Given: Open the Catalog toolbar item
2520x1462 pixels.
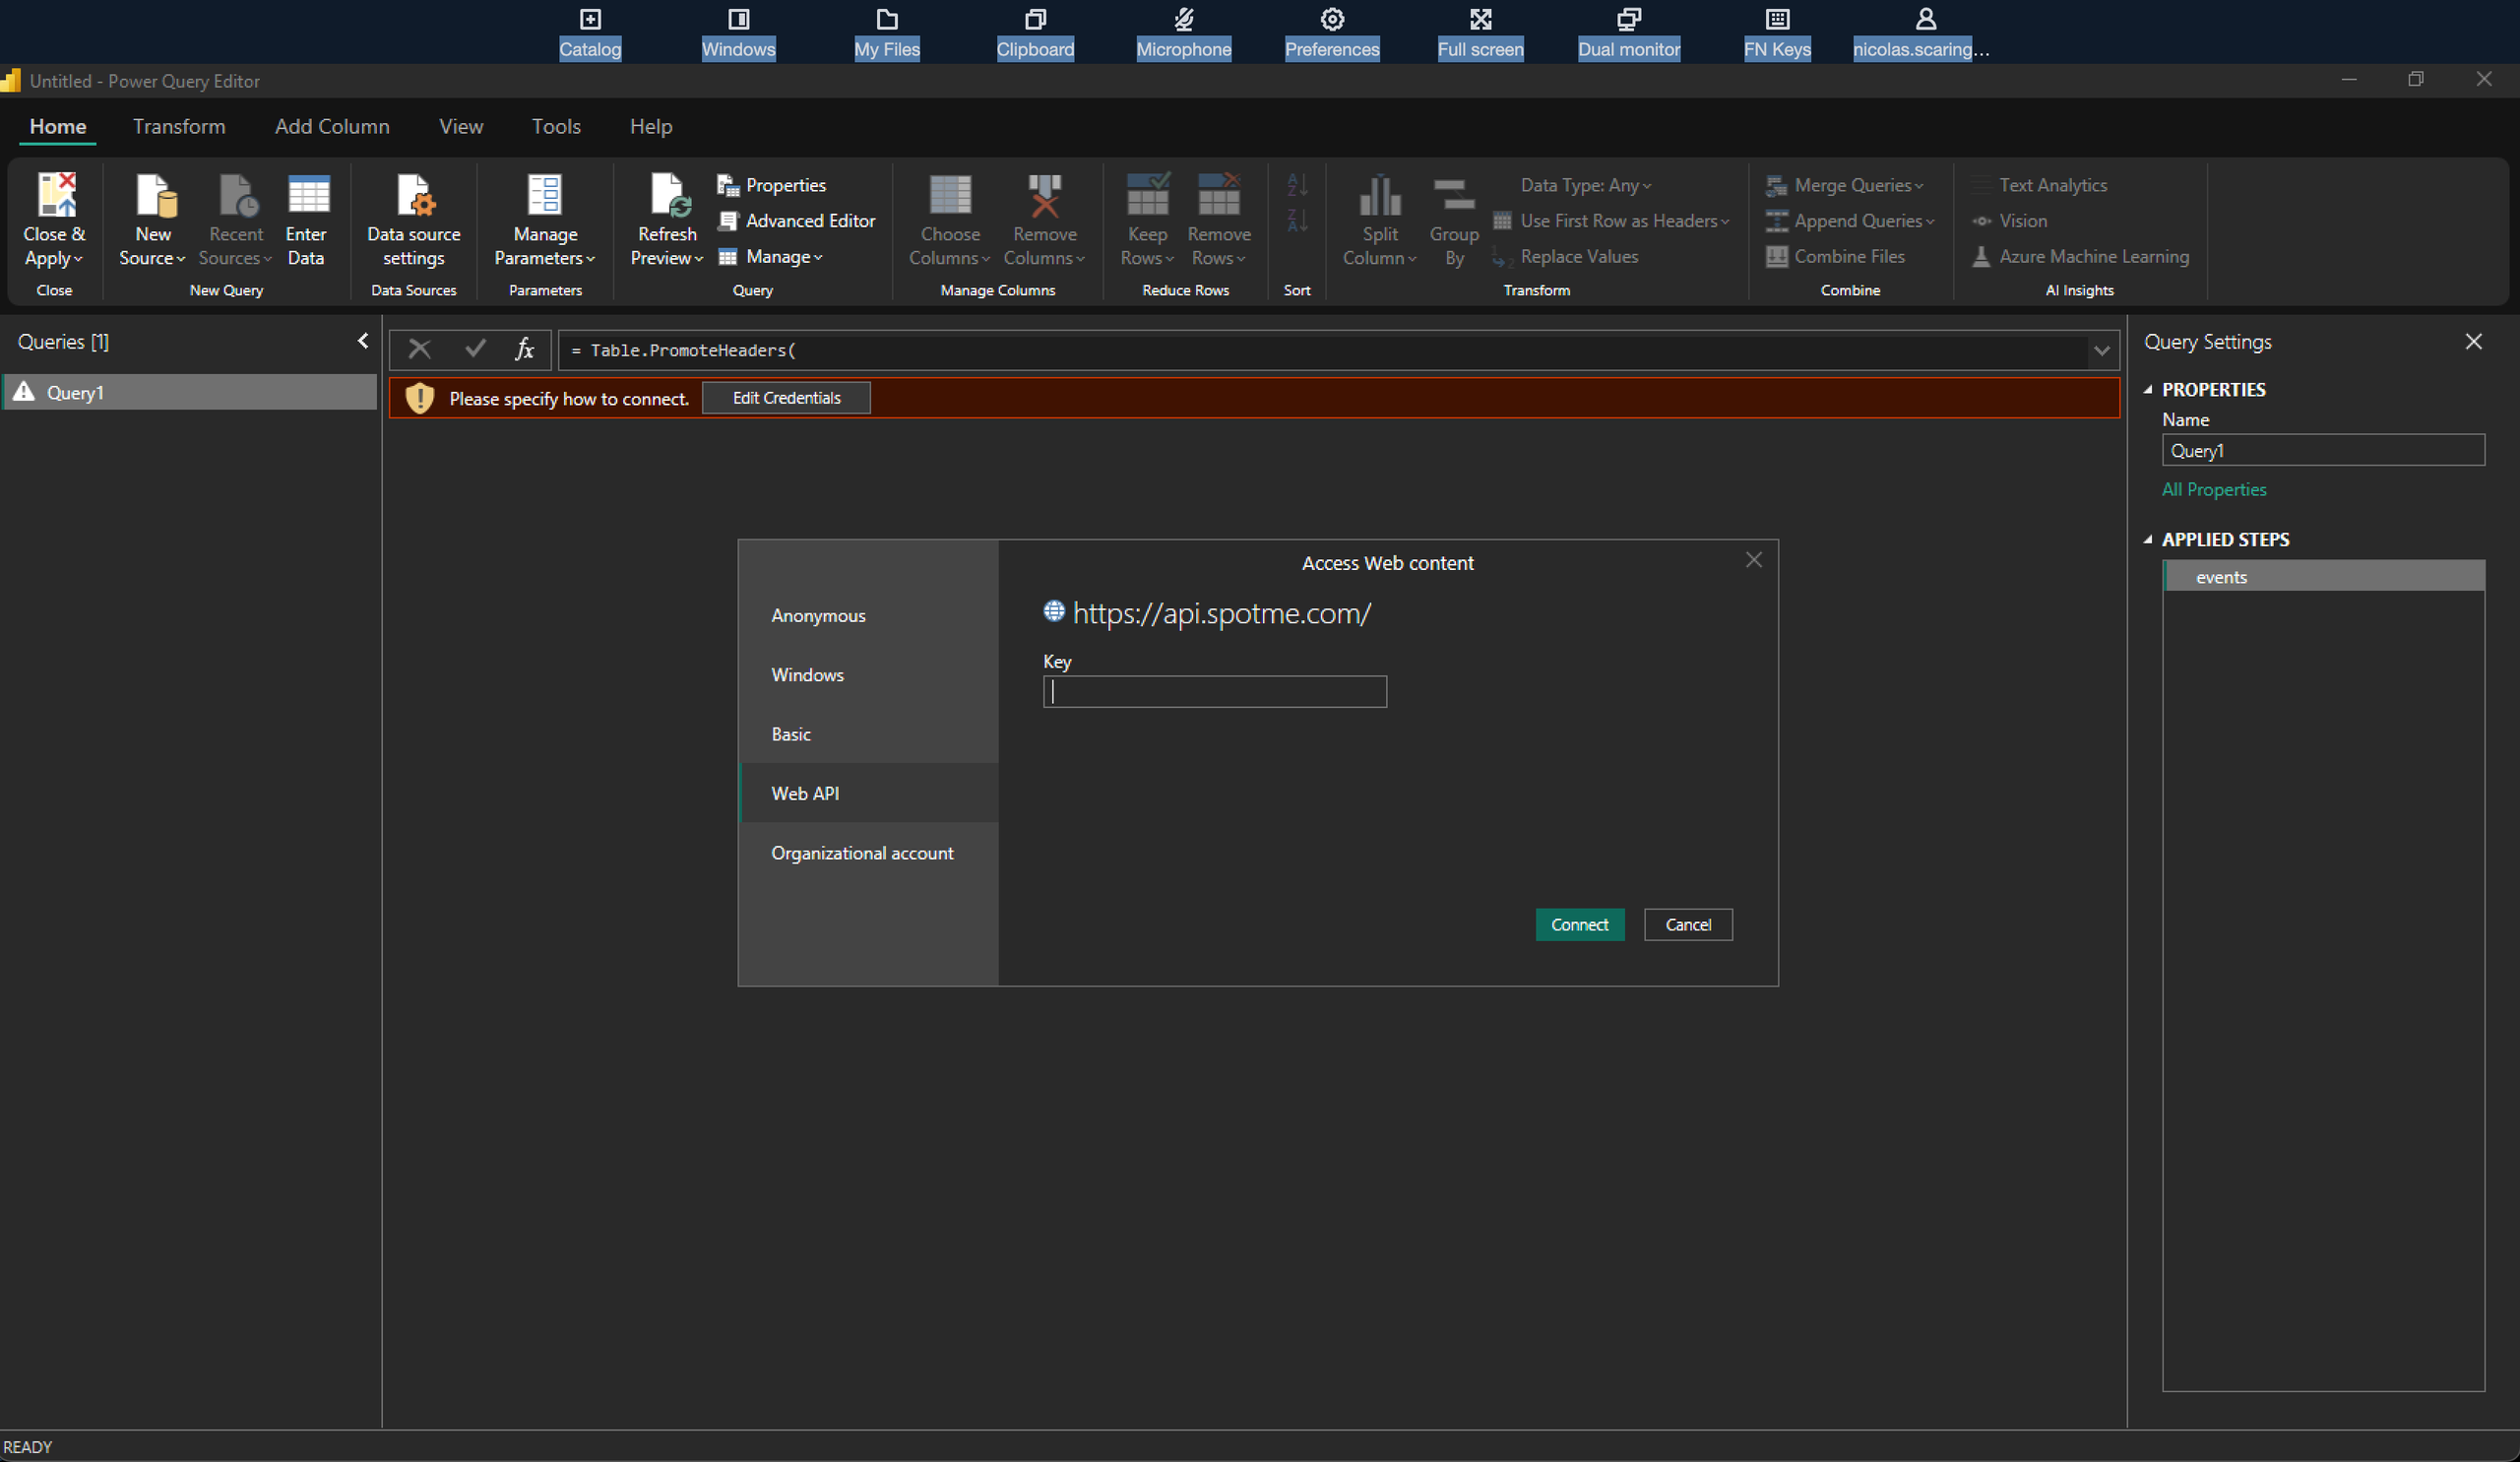Looking at the screenshot, I should [590, 33].
